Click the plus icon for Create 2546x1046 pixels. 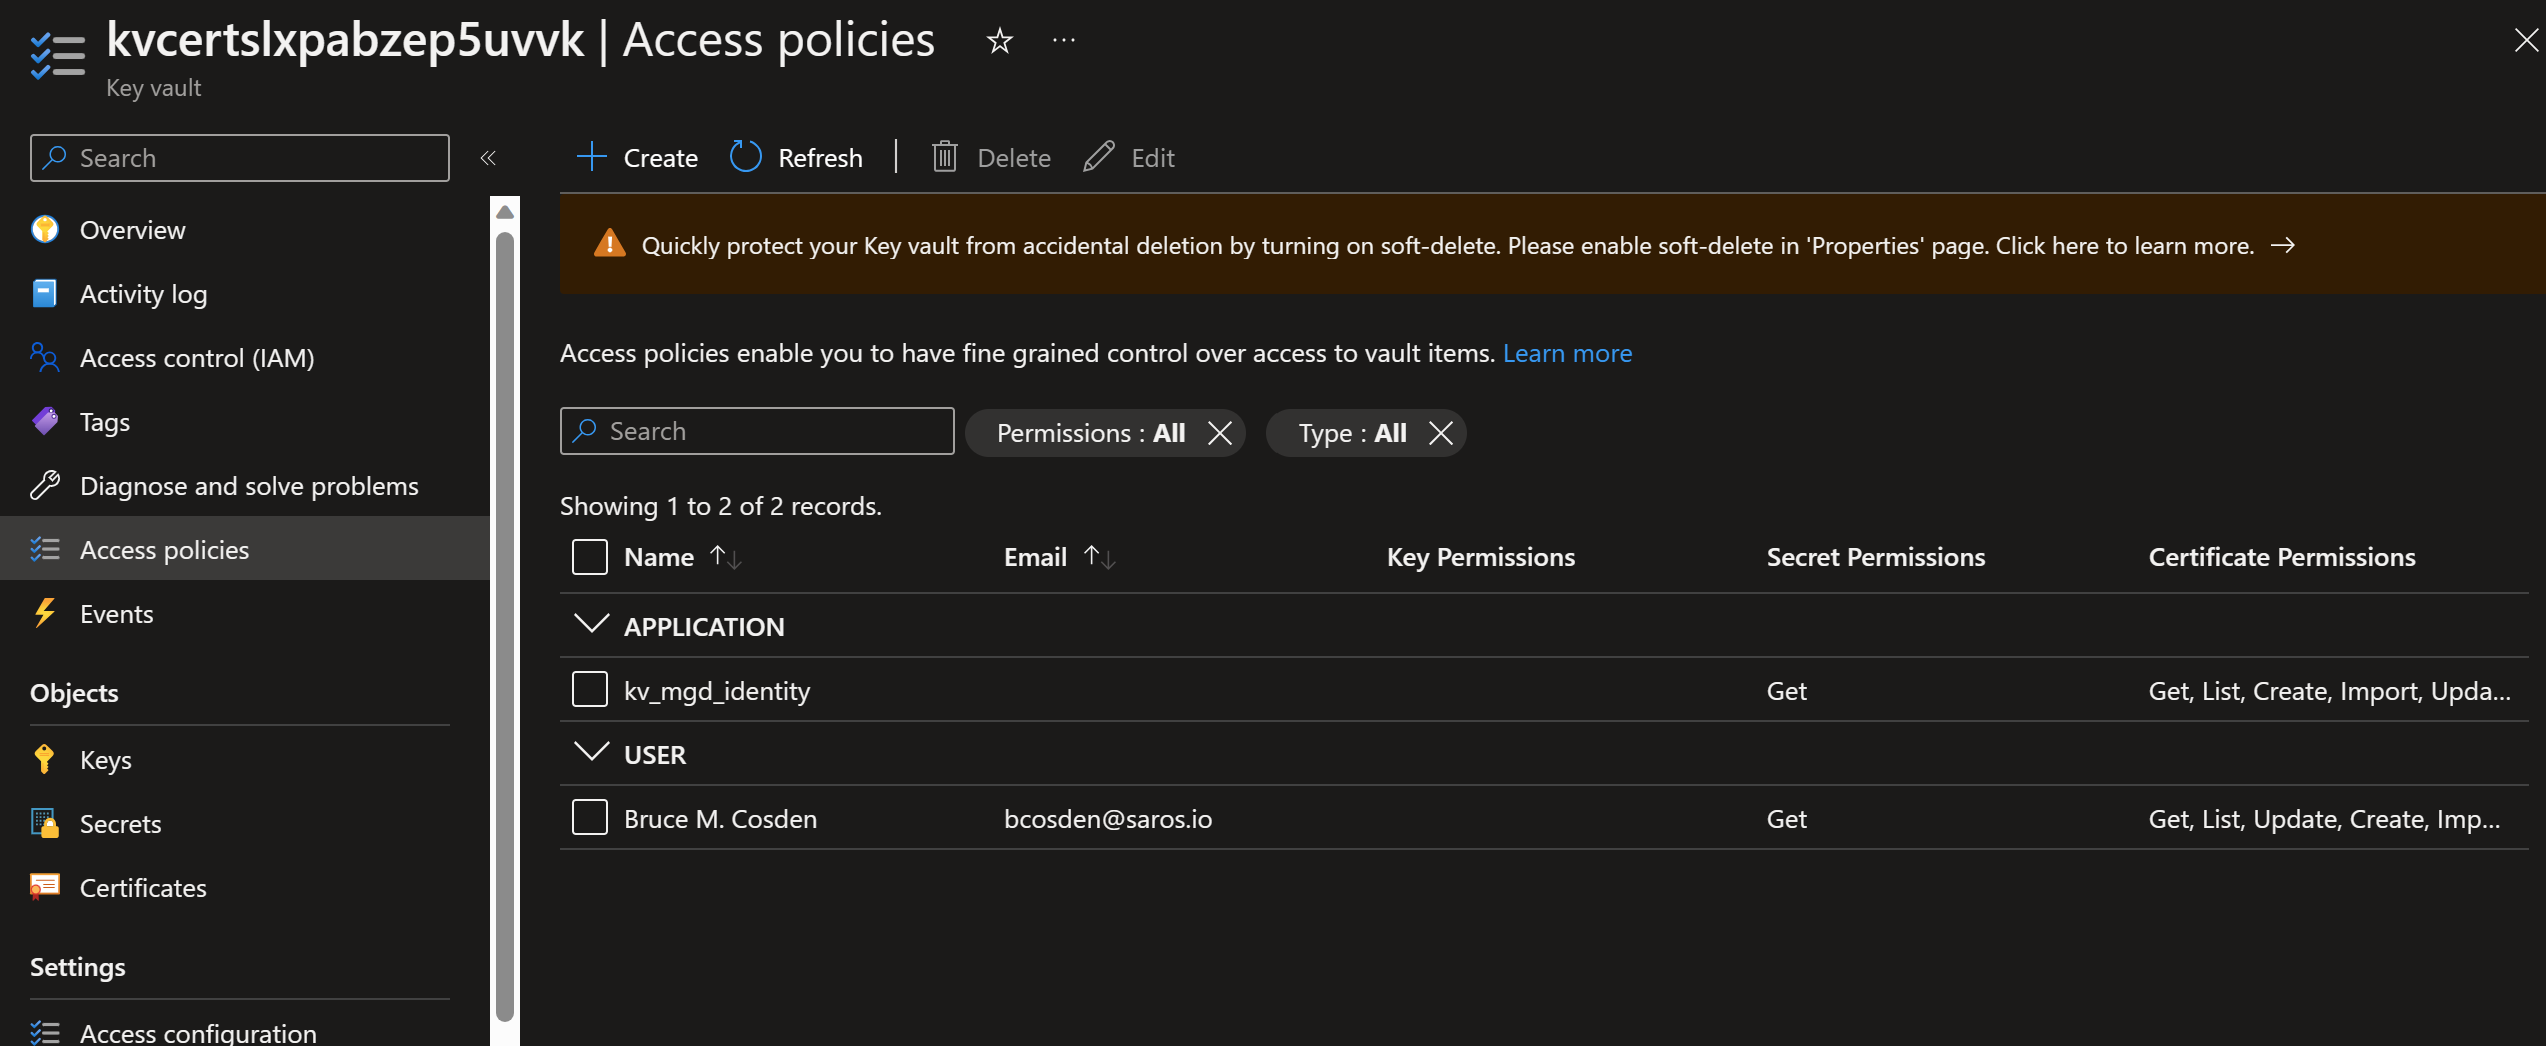click(x=592, y=157)
